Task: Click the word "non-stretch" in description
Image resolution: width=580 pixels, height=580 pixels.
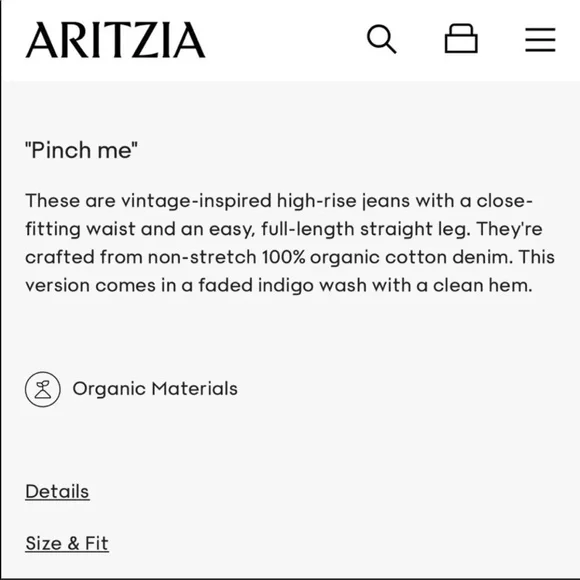Action: coord(202,257)
